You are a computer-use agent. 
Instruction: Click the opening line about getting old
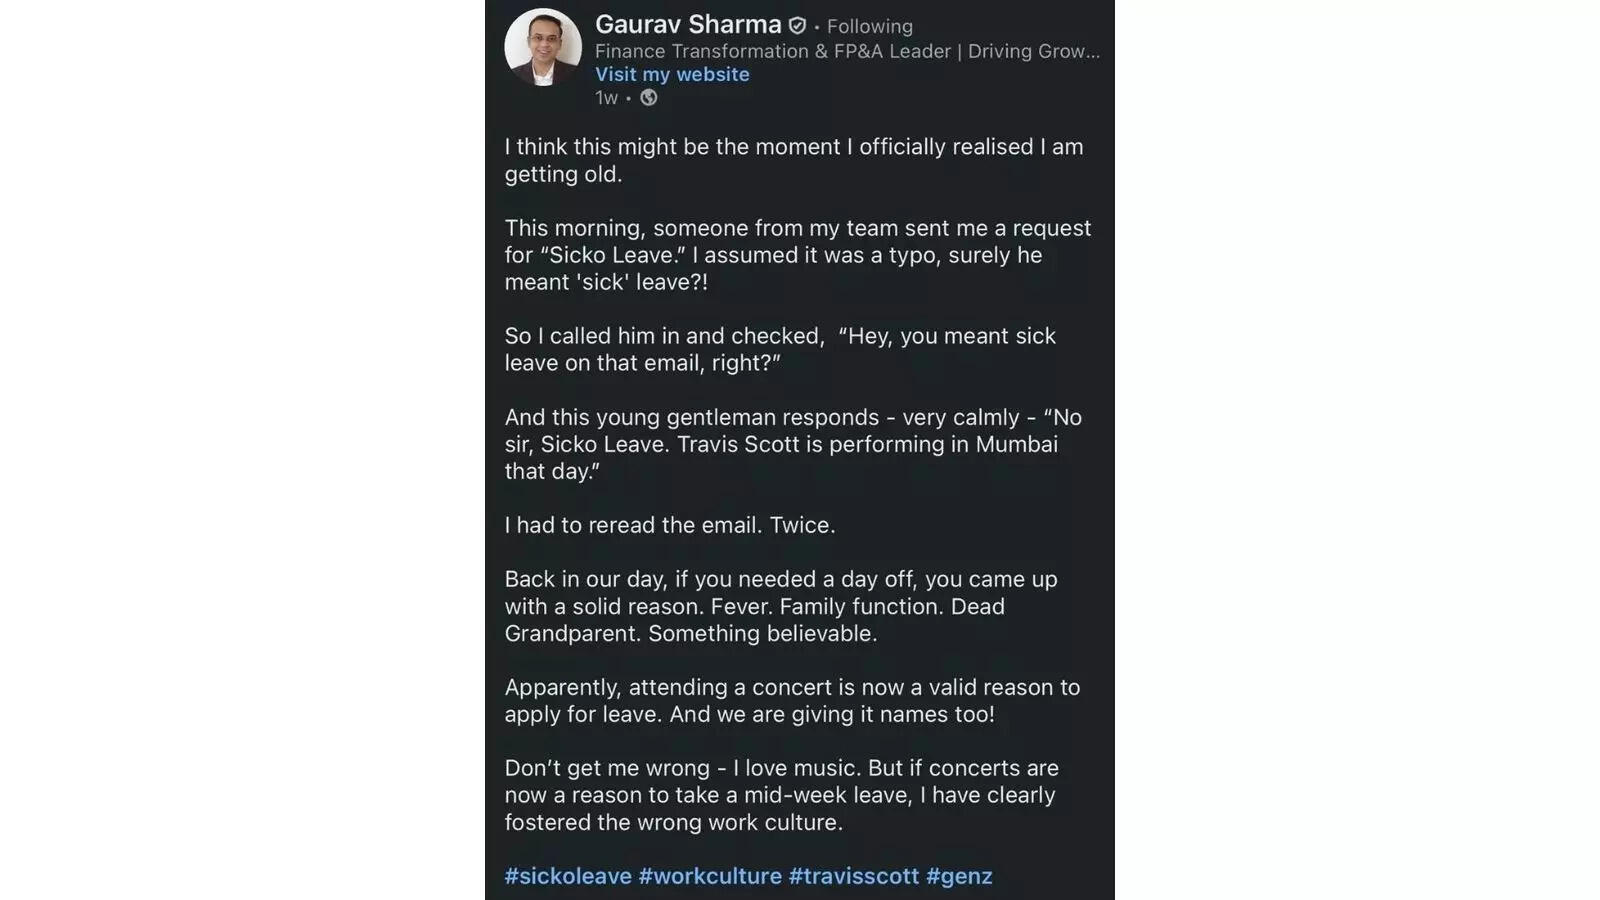coord(793,160)
